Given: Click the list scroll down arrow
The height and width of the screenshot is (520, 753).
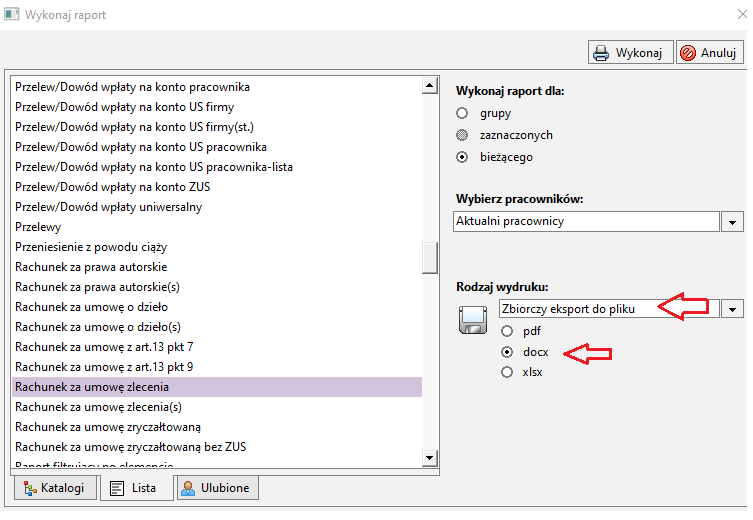Looking at the screenshot, I should point(430,458).
